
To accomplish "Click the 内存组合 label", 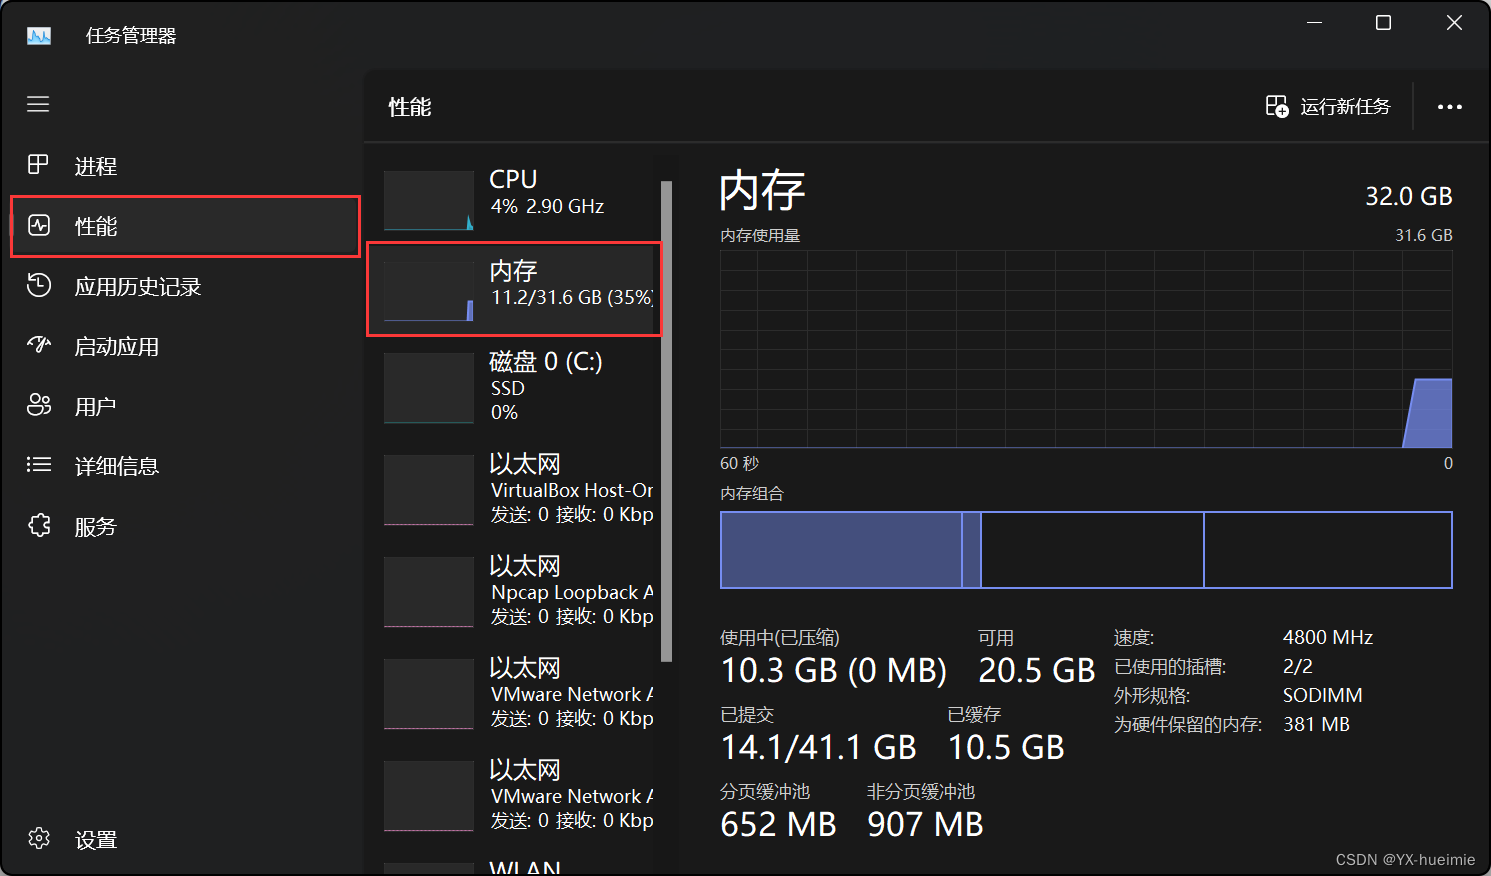I will coord(752,494).
